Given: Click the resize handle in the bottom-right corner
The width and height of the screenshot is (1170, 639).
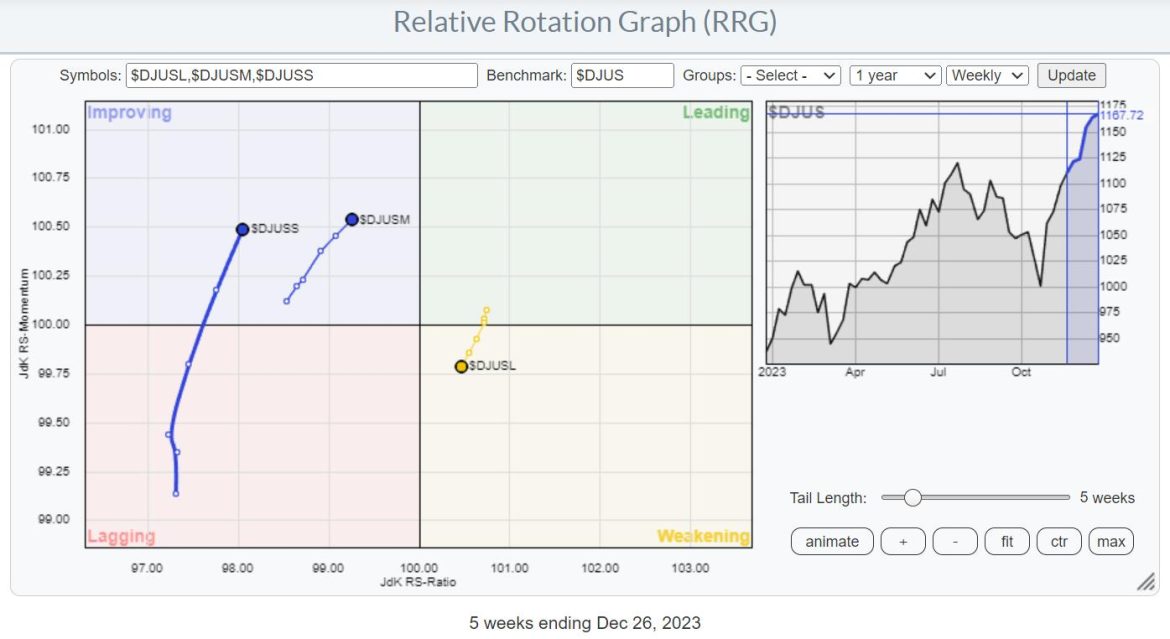Looking at the screenshot, I should pos(1148,580).
